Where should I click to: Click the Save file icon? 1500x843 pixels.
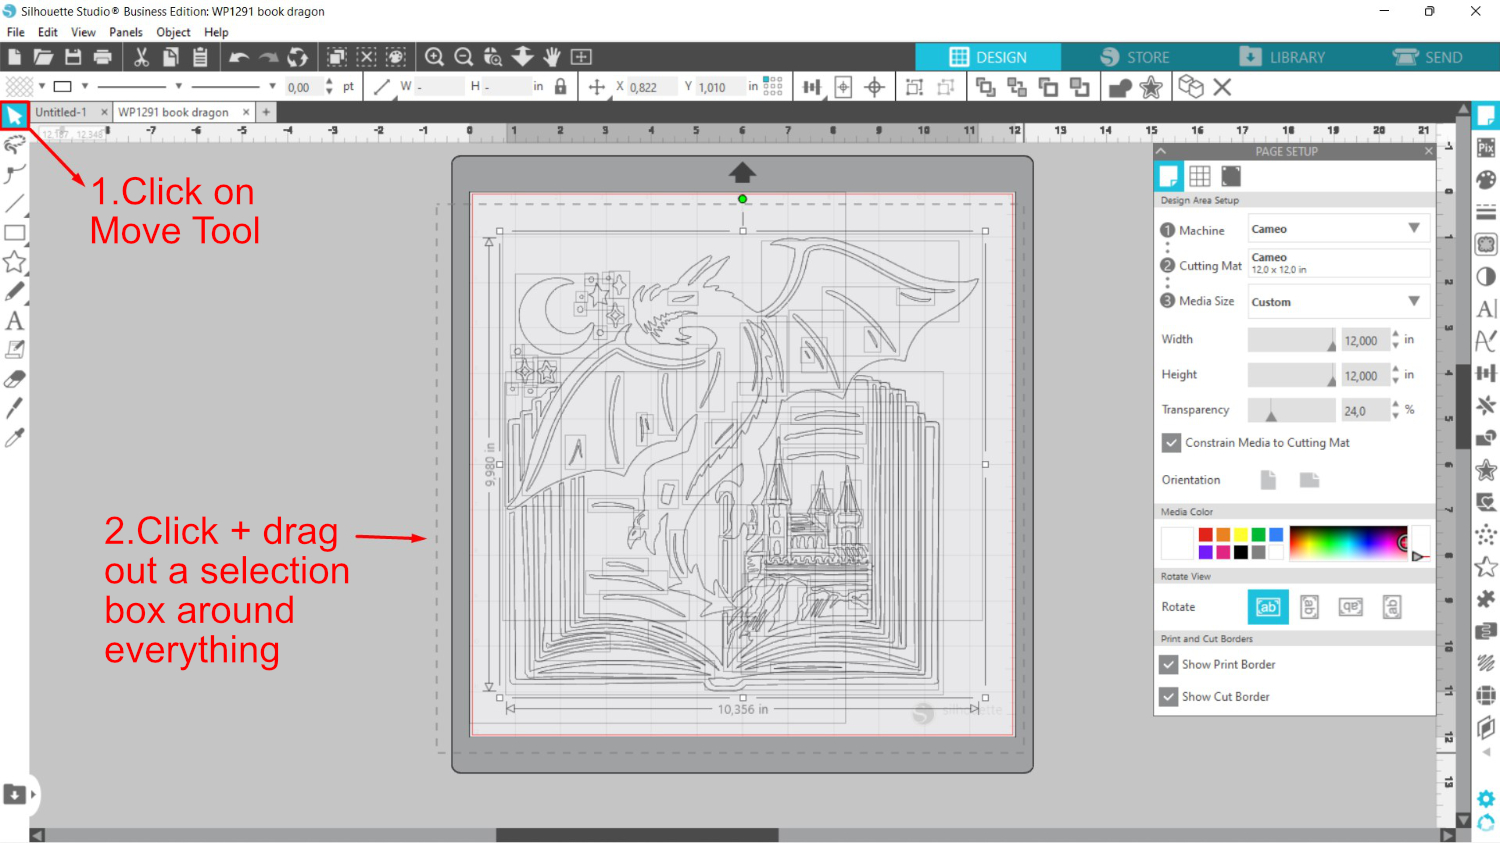click(x=73, y=57)
